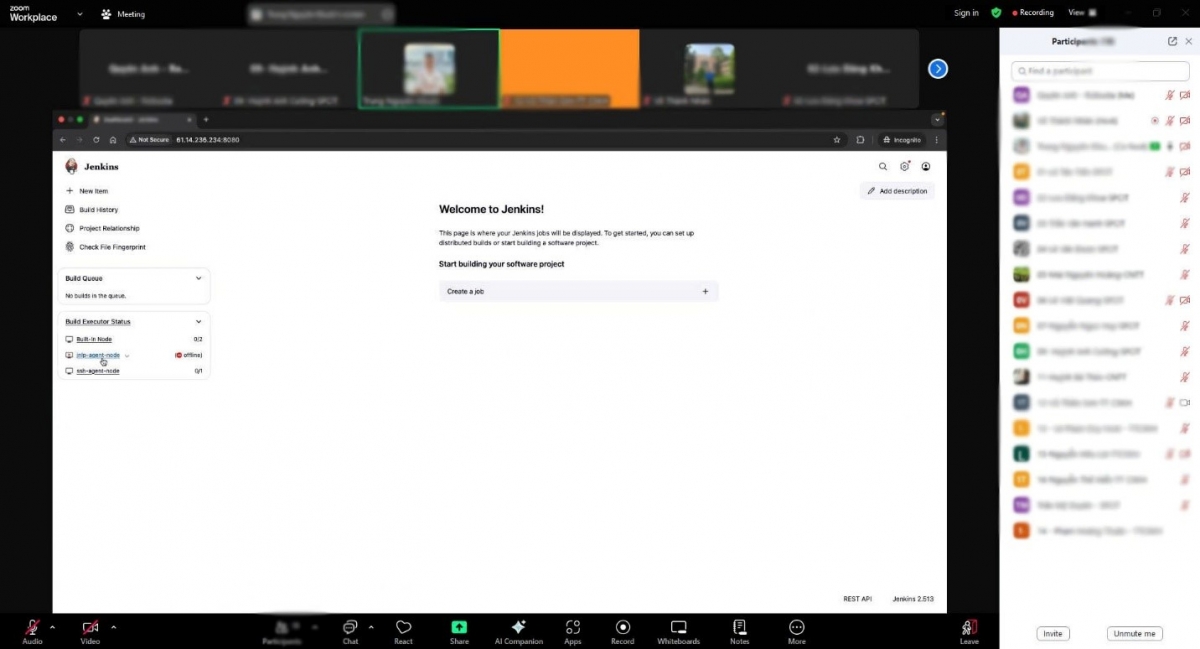The height and width of the screenshot is (649, 1200).
Task: Open the Meeting tab in Zoom header
Action: point(123,14)
